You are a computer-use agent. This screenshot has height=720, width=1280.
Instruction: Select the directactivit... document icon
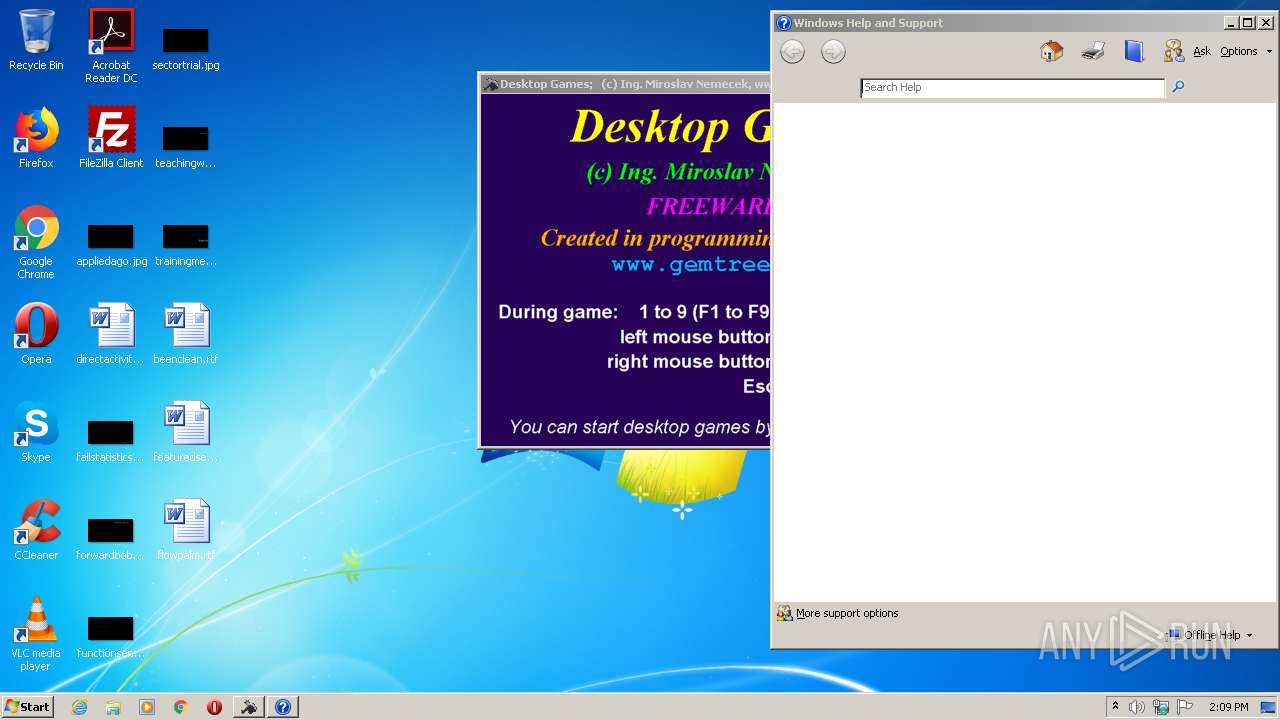click(111, 334)
